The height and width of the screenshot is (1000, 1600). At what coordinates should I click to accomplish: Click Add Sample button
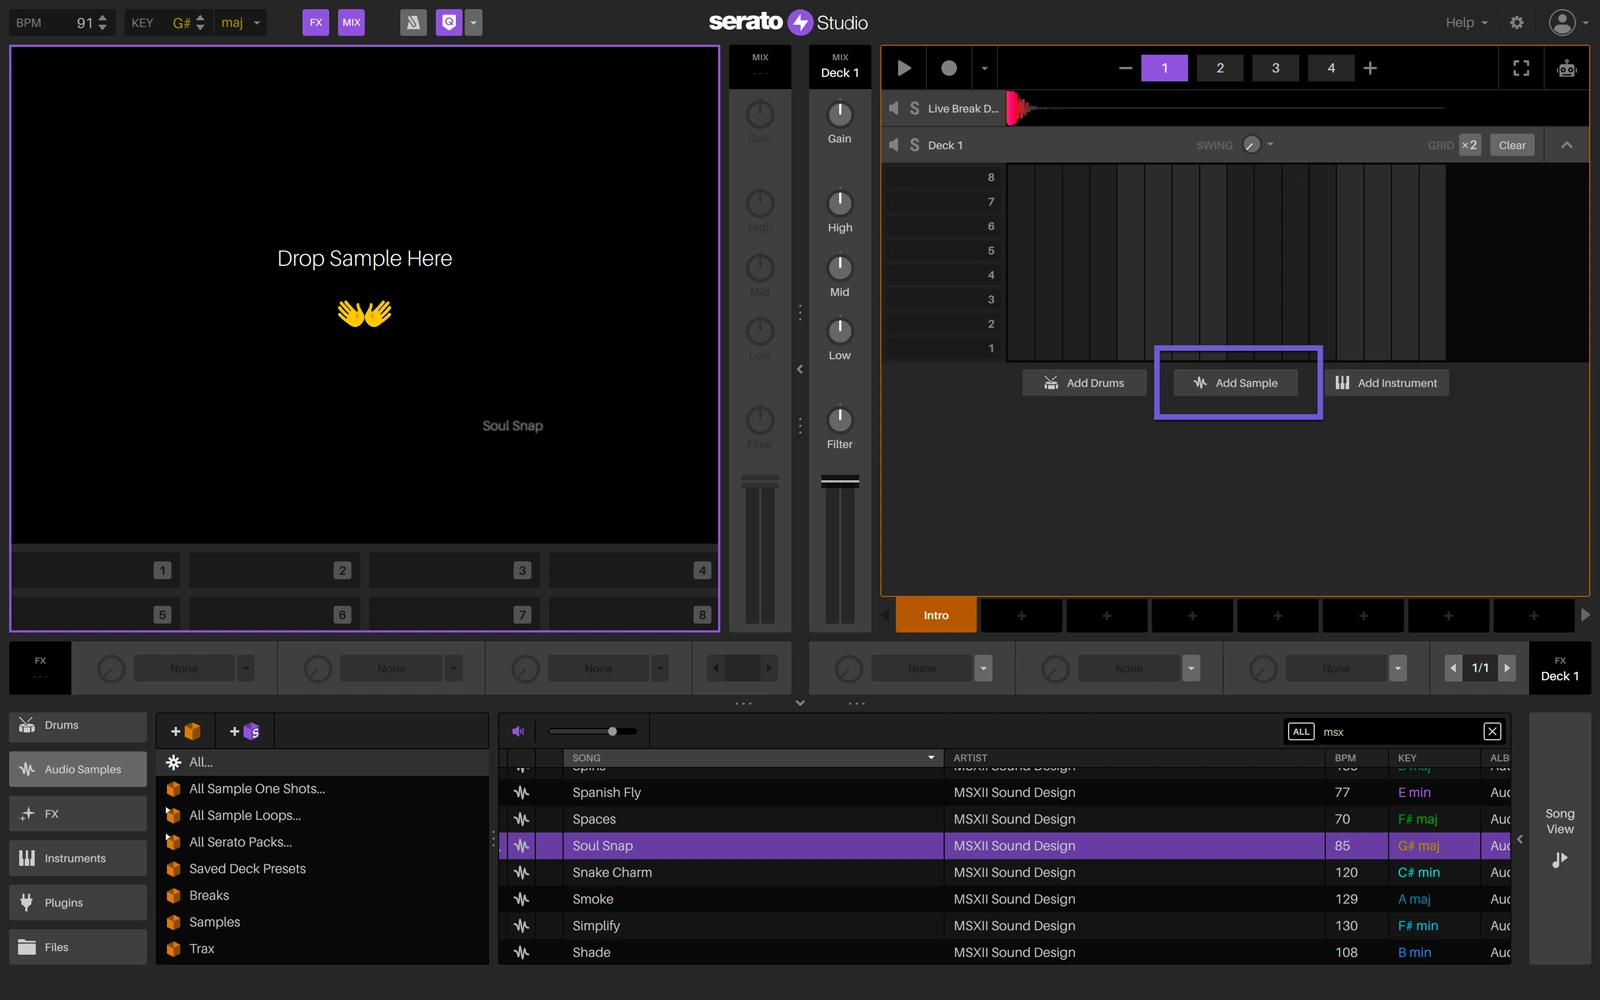(1236, 383)
